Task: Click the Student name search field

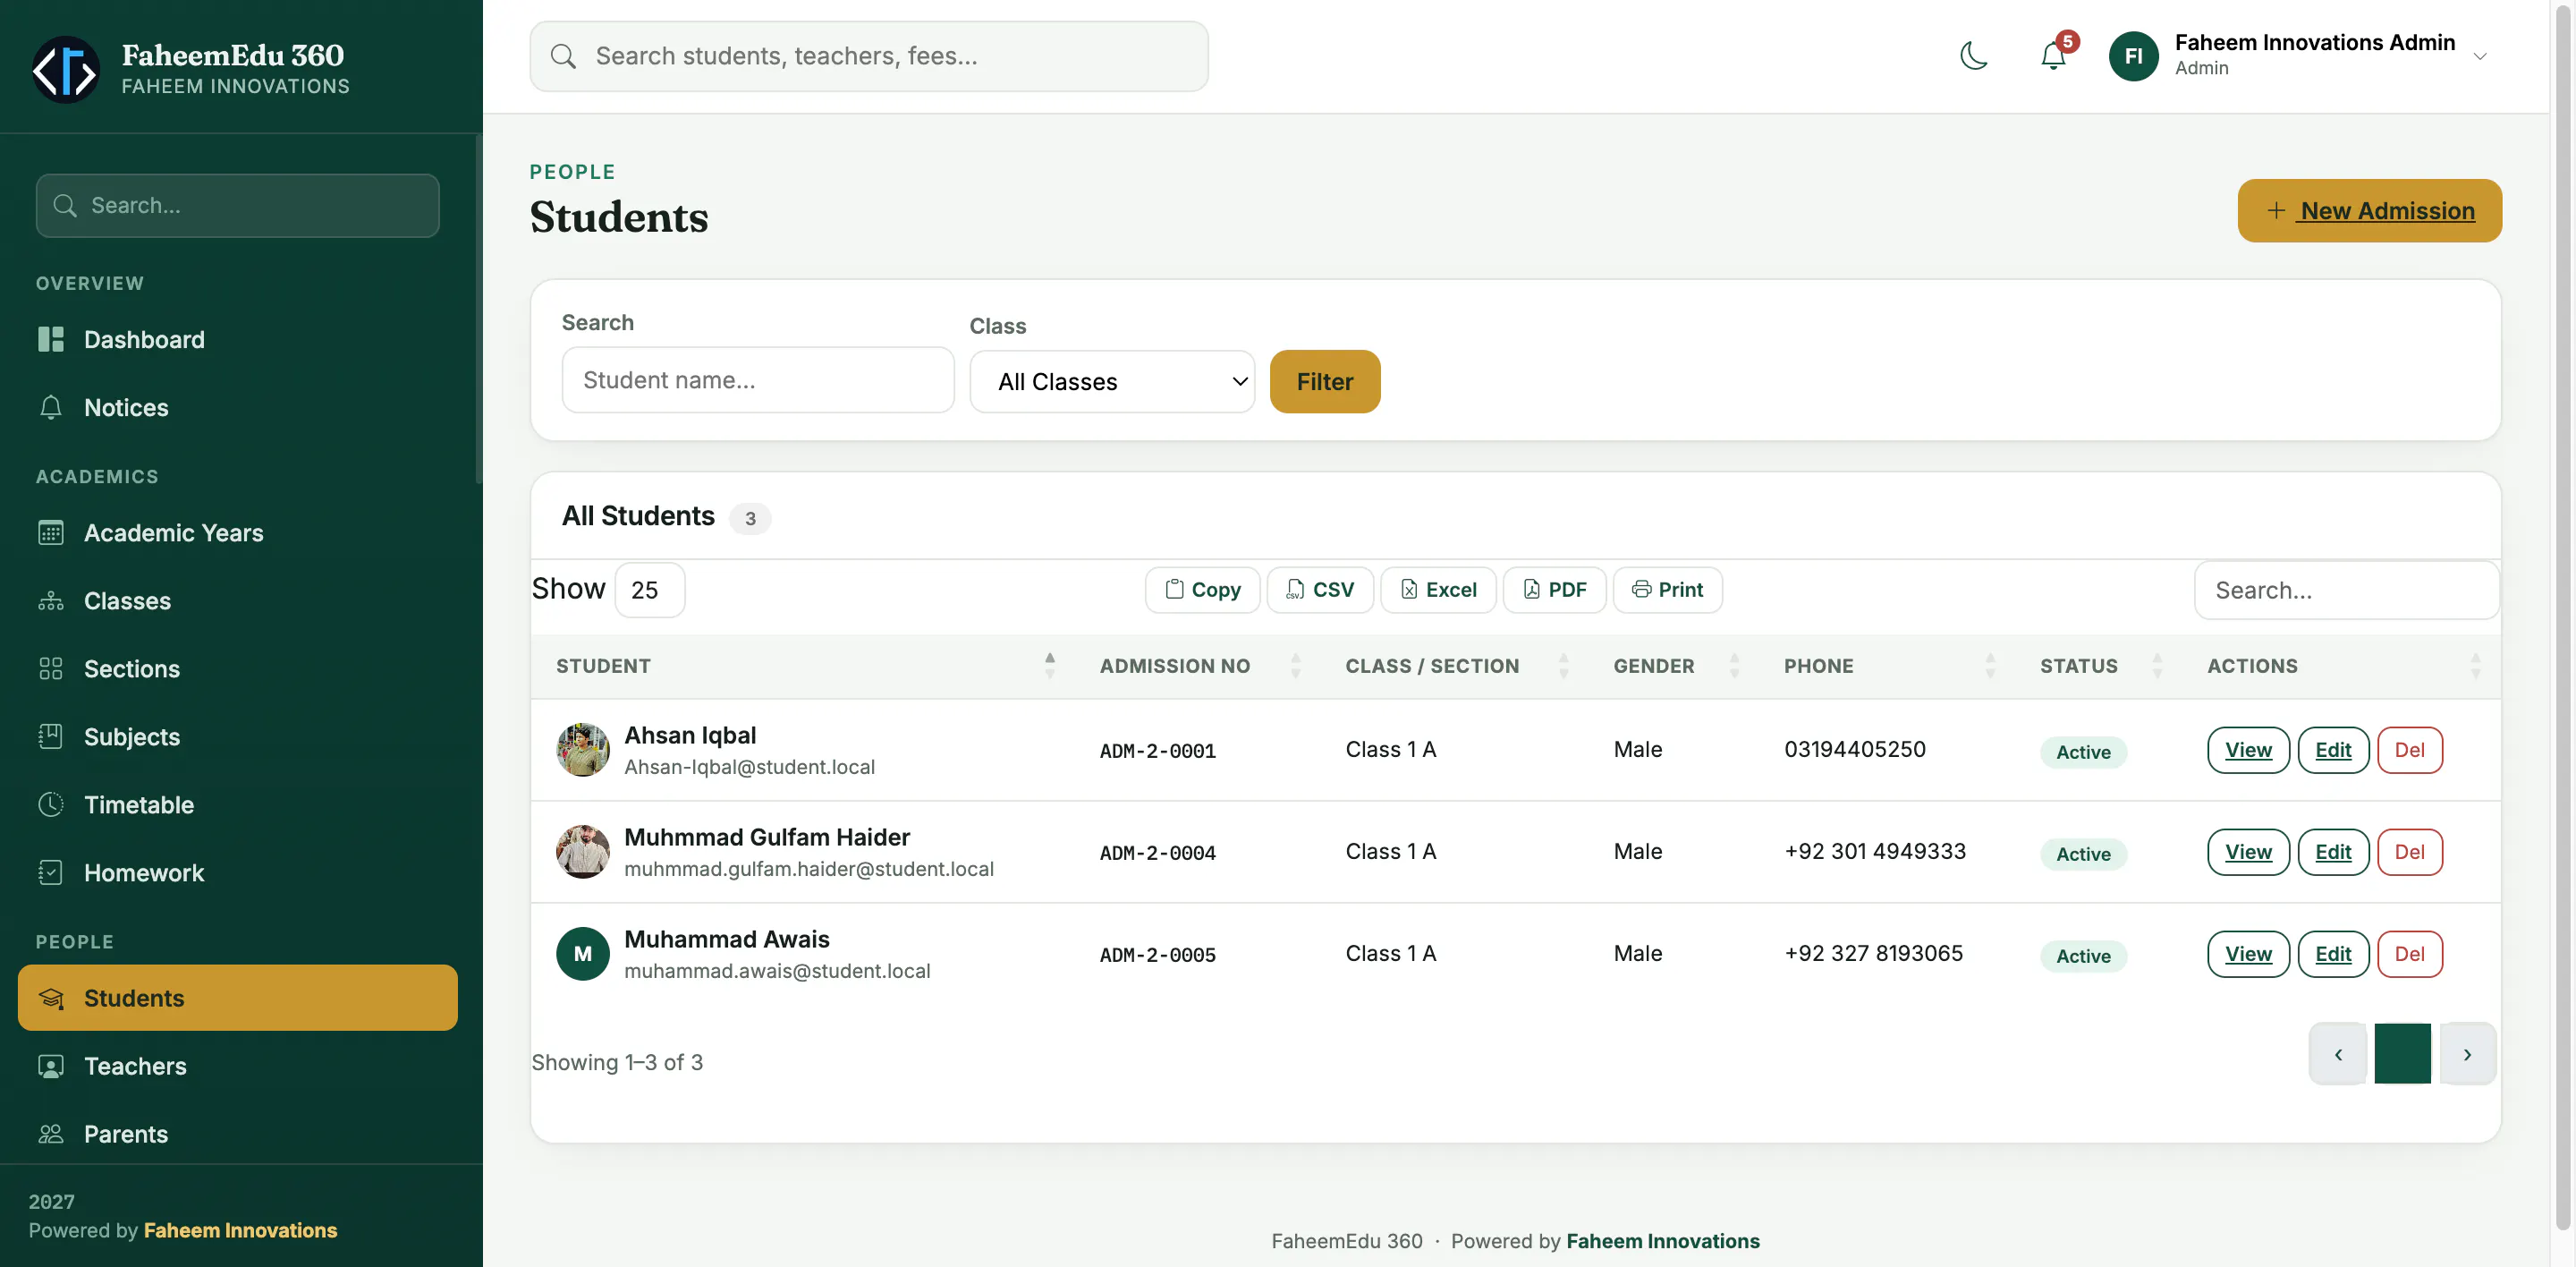Action: tap(758, 380)
